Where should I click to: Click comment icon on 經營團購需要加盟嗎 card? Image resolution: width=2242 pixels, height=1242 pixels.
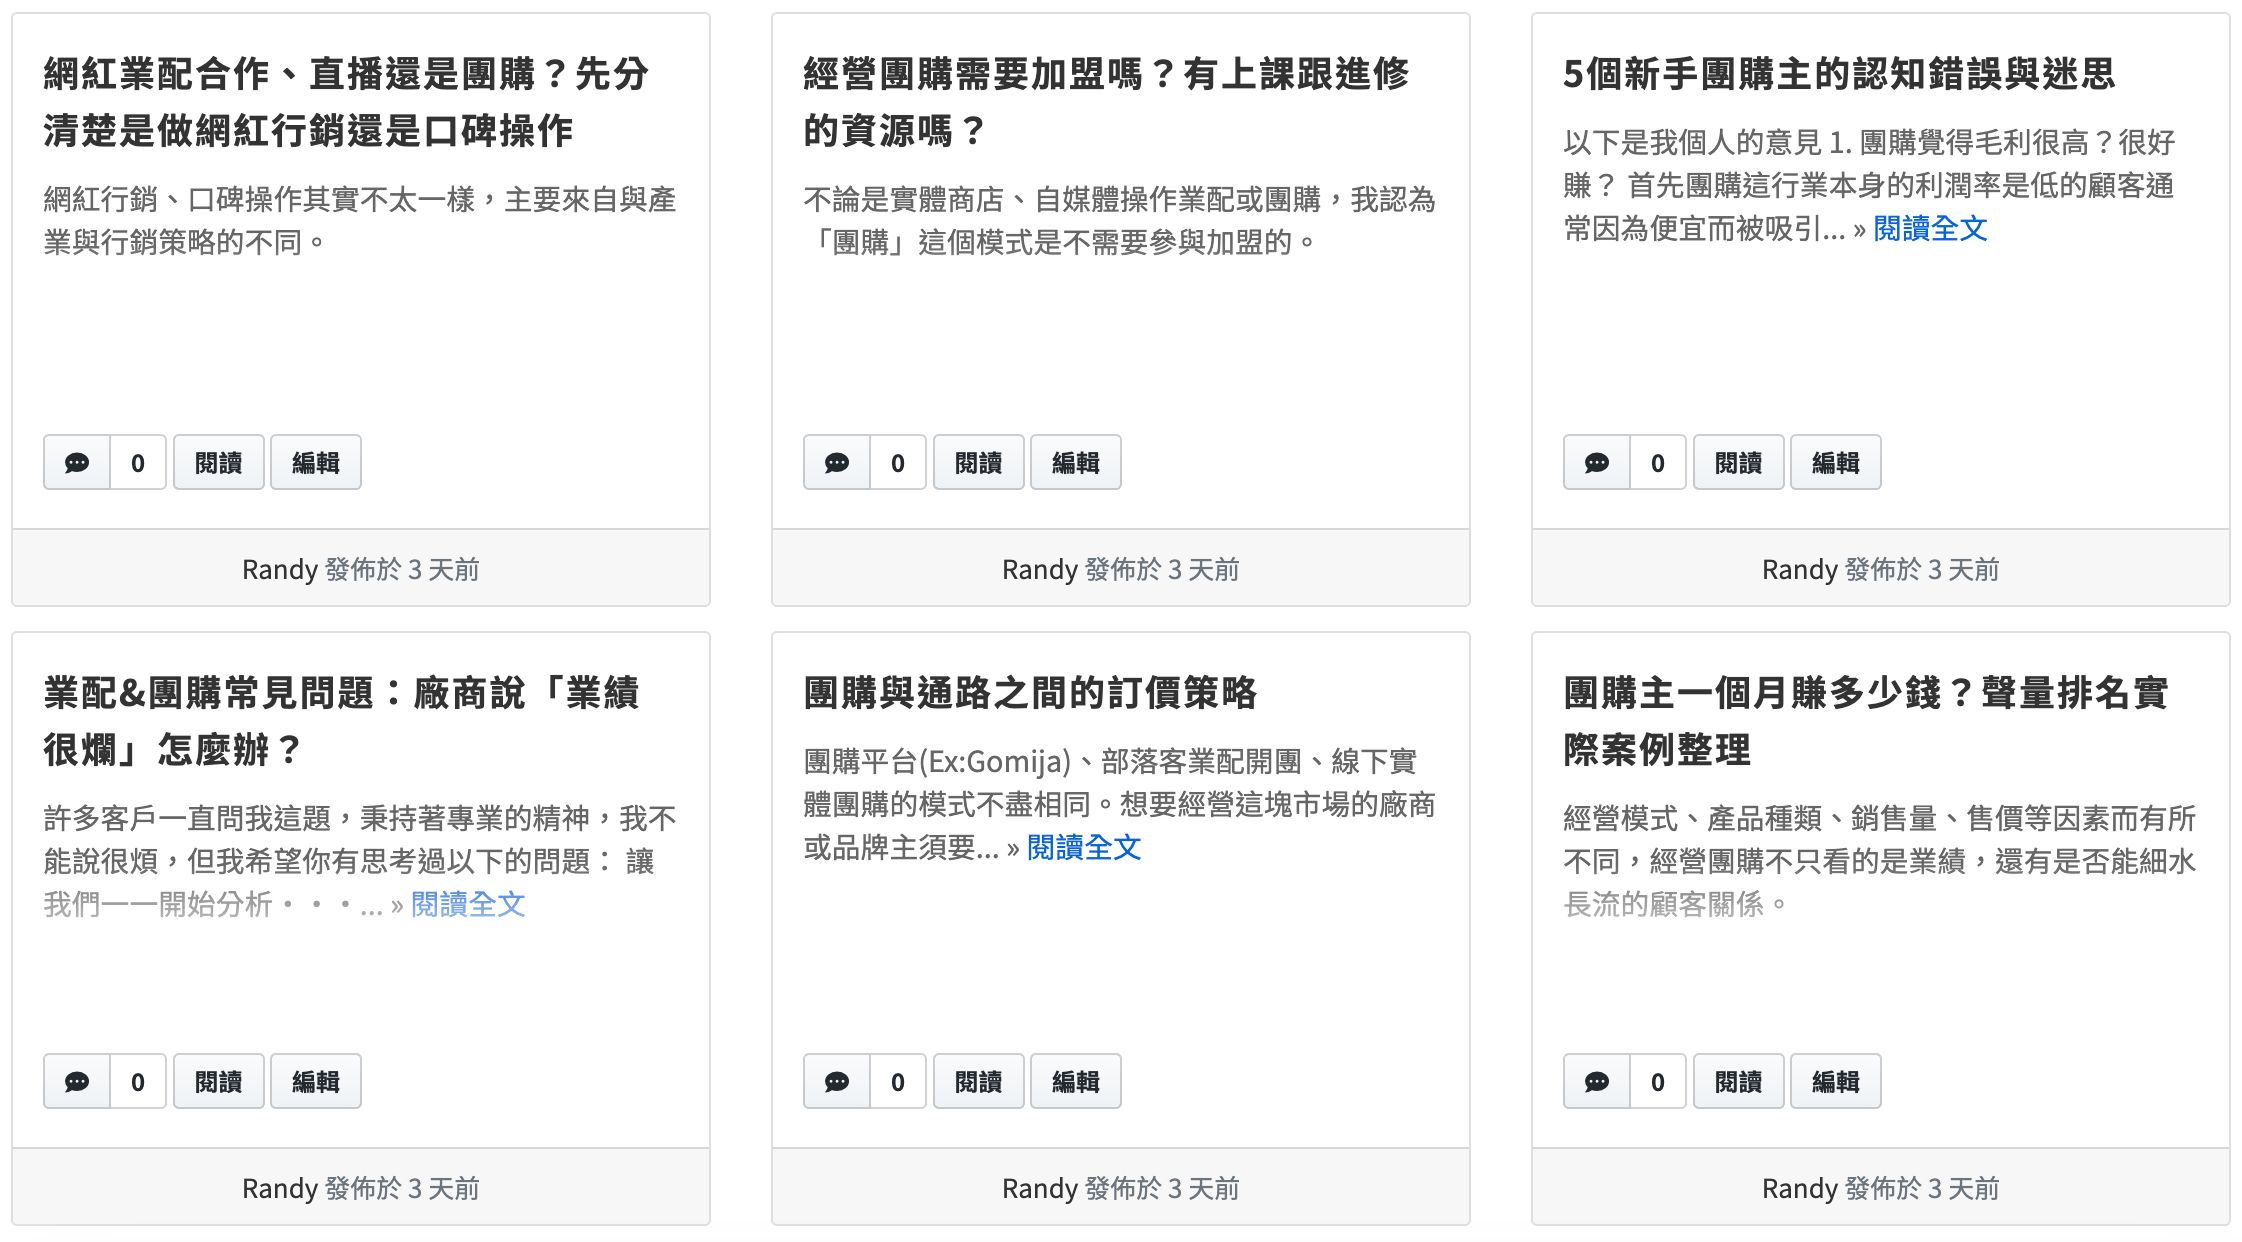point(837,463)
